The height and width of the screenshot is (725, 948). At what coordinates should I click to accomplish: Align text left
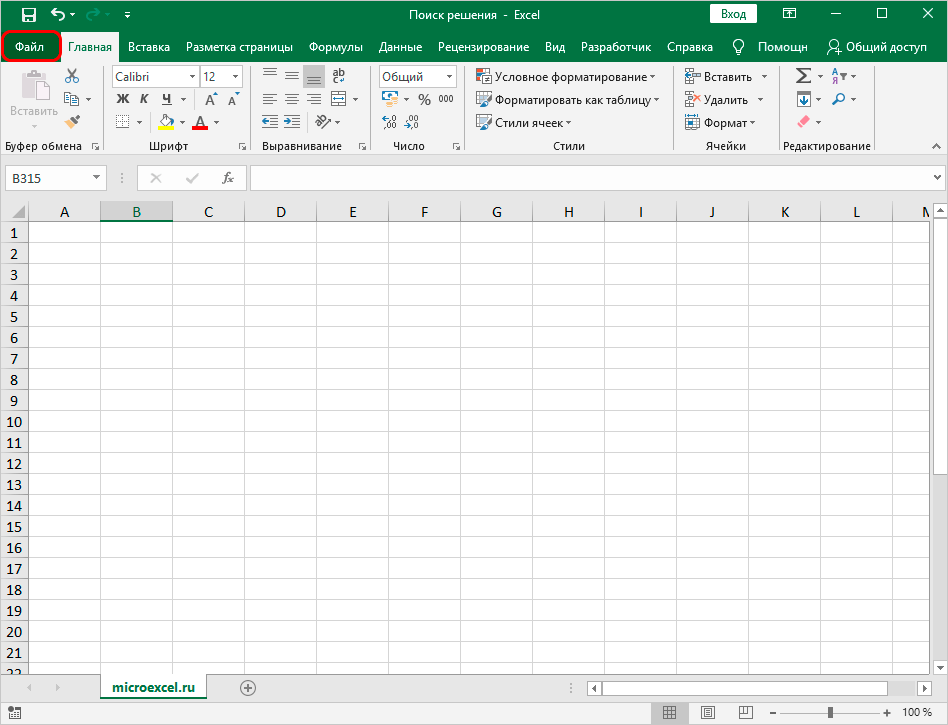[x=270, y=99]
